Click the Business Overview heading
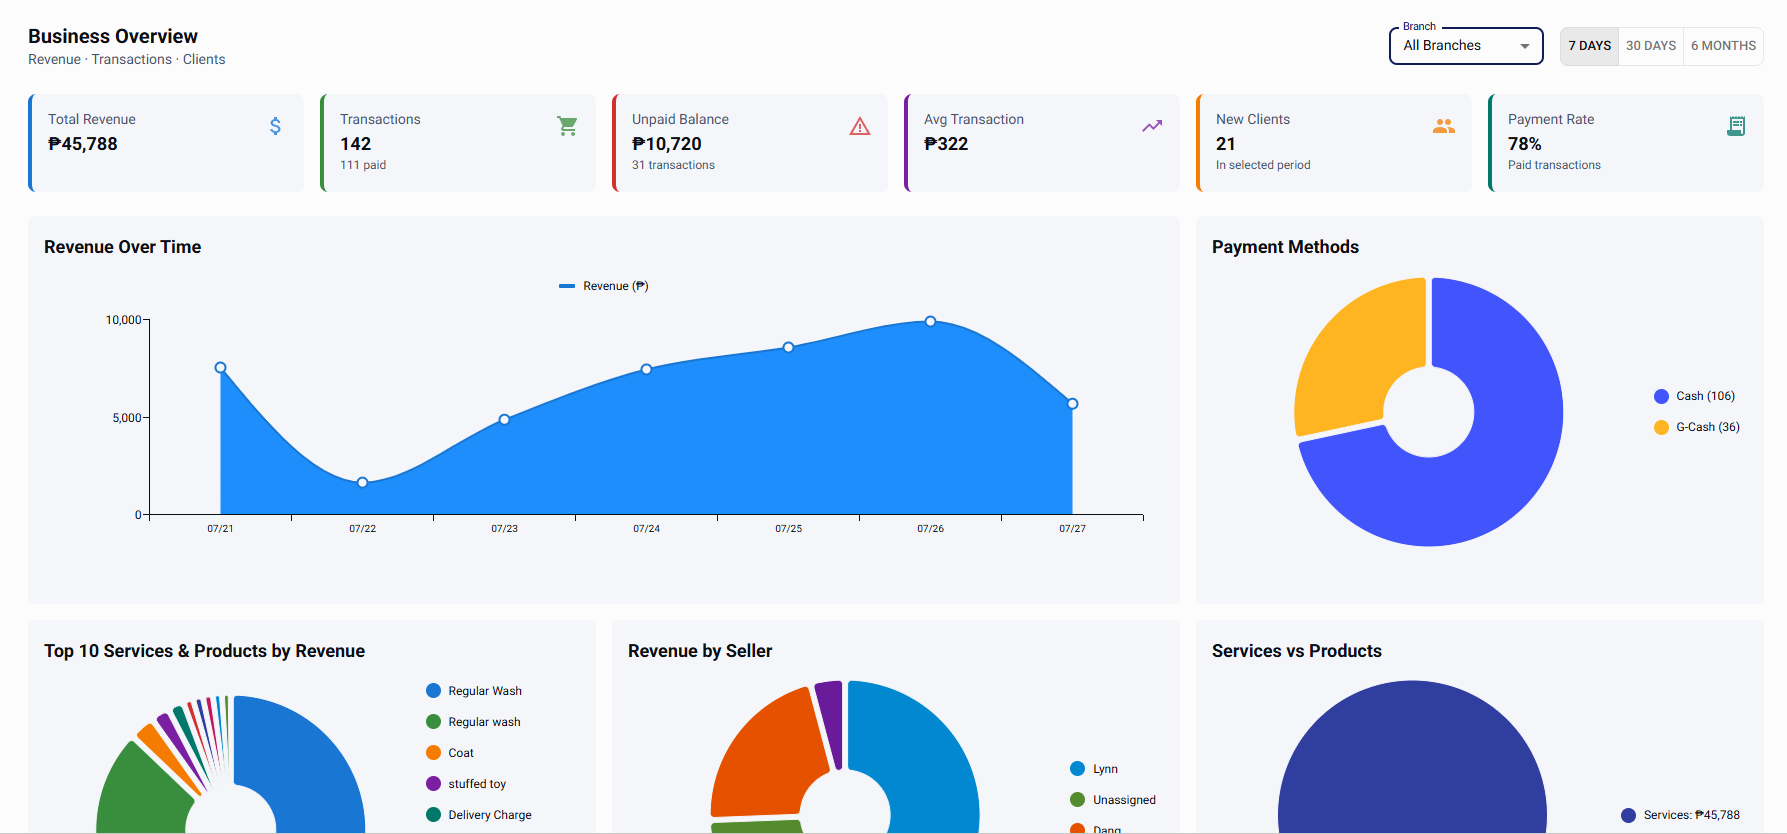Viewport: 1787px width, 834px height. click(113, 36)
